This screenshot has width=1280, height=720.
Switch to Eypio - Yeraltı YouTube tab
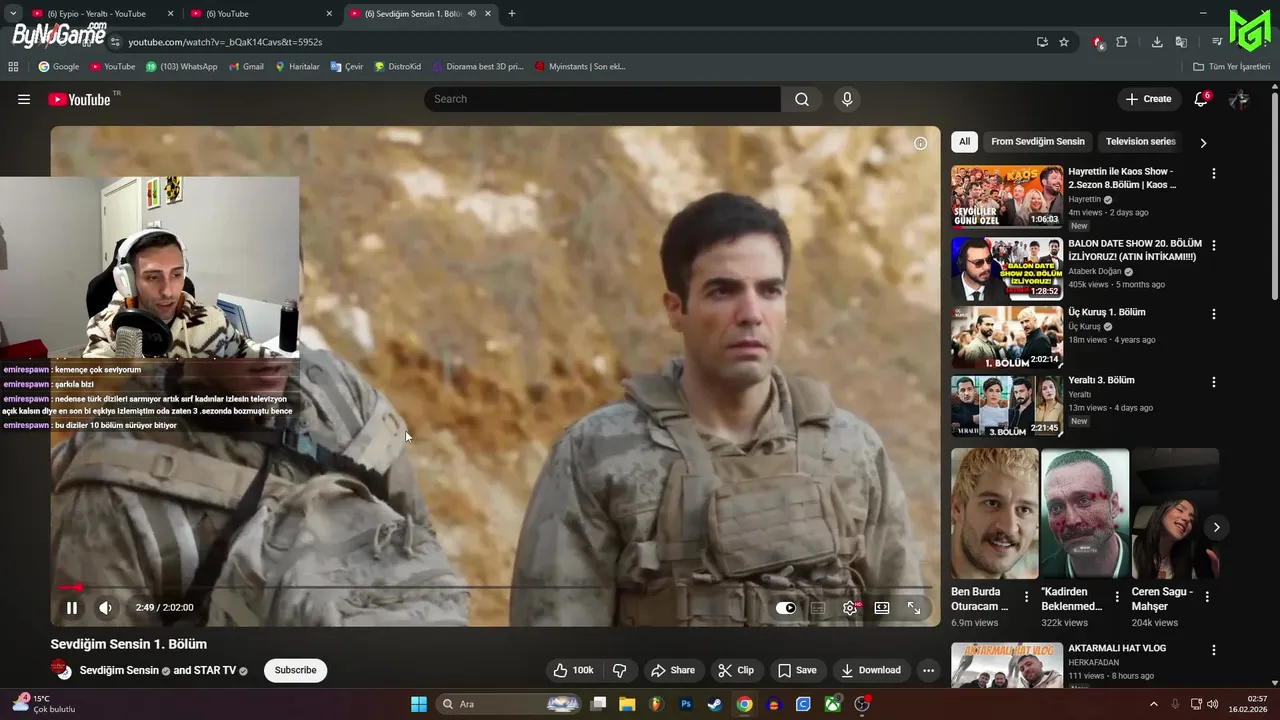tap(95, 14)
